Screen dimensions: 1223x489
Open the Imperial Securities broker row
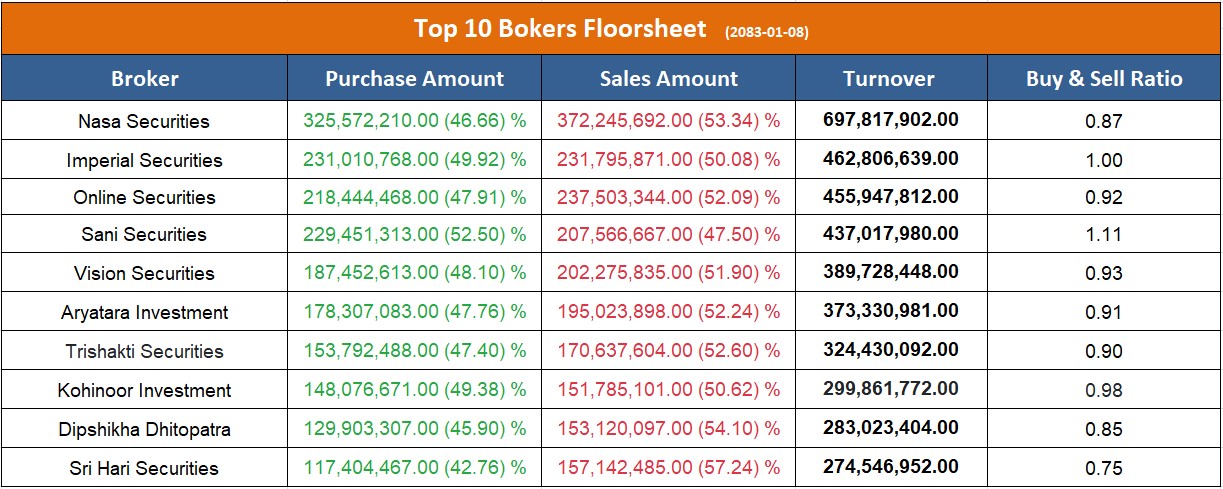pos(144,160)
